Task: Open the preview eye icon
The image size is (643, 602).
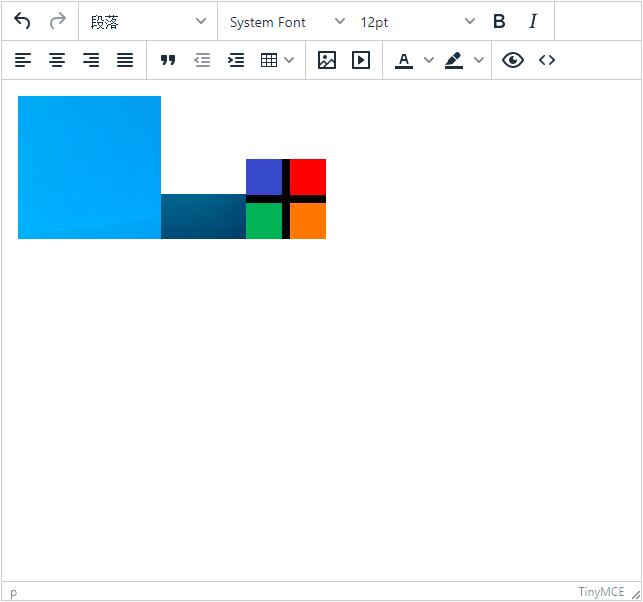Action: pyautogui.click(x=513, y=60)
